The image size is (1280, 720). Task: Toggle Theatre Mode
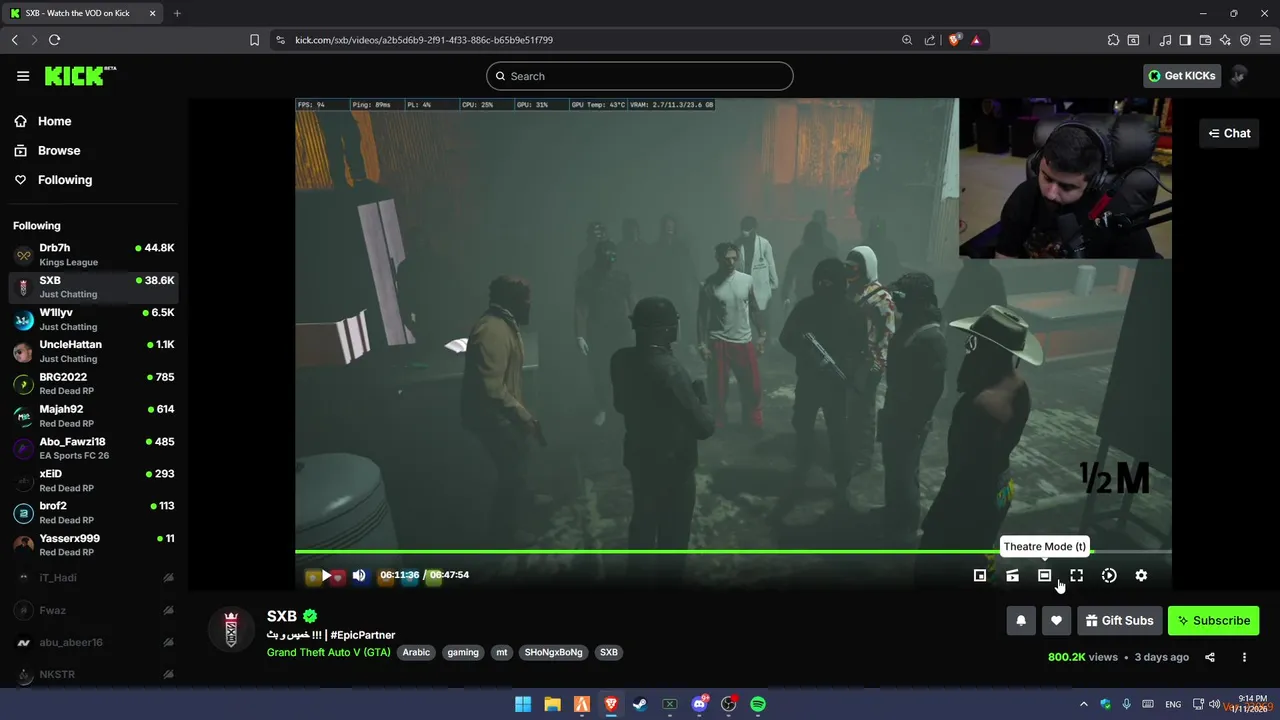click(x=1044, y=575)
